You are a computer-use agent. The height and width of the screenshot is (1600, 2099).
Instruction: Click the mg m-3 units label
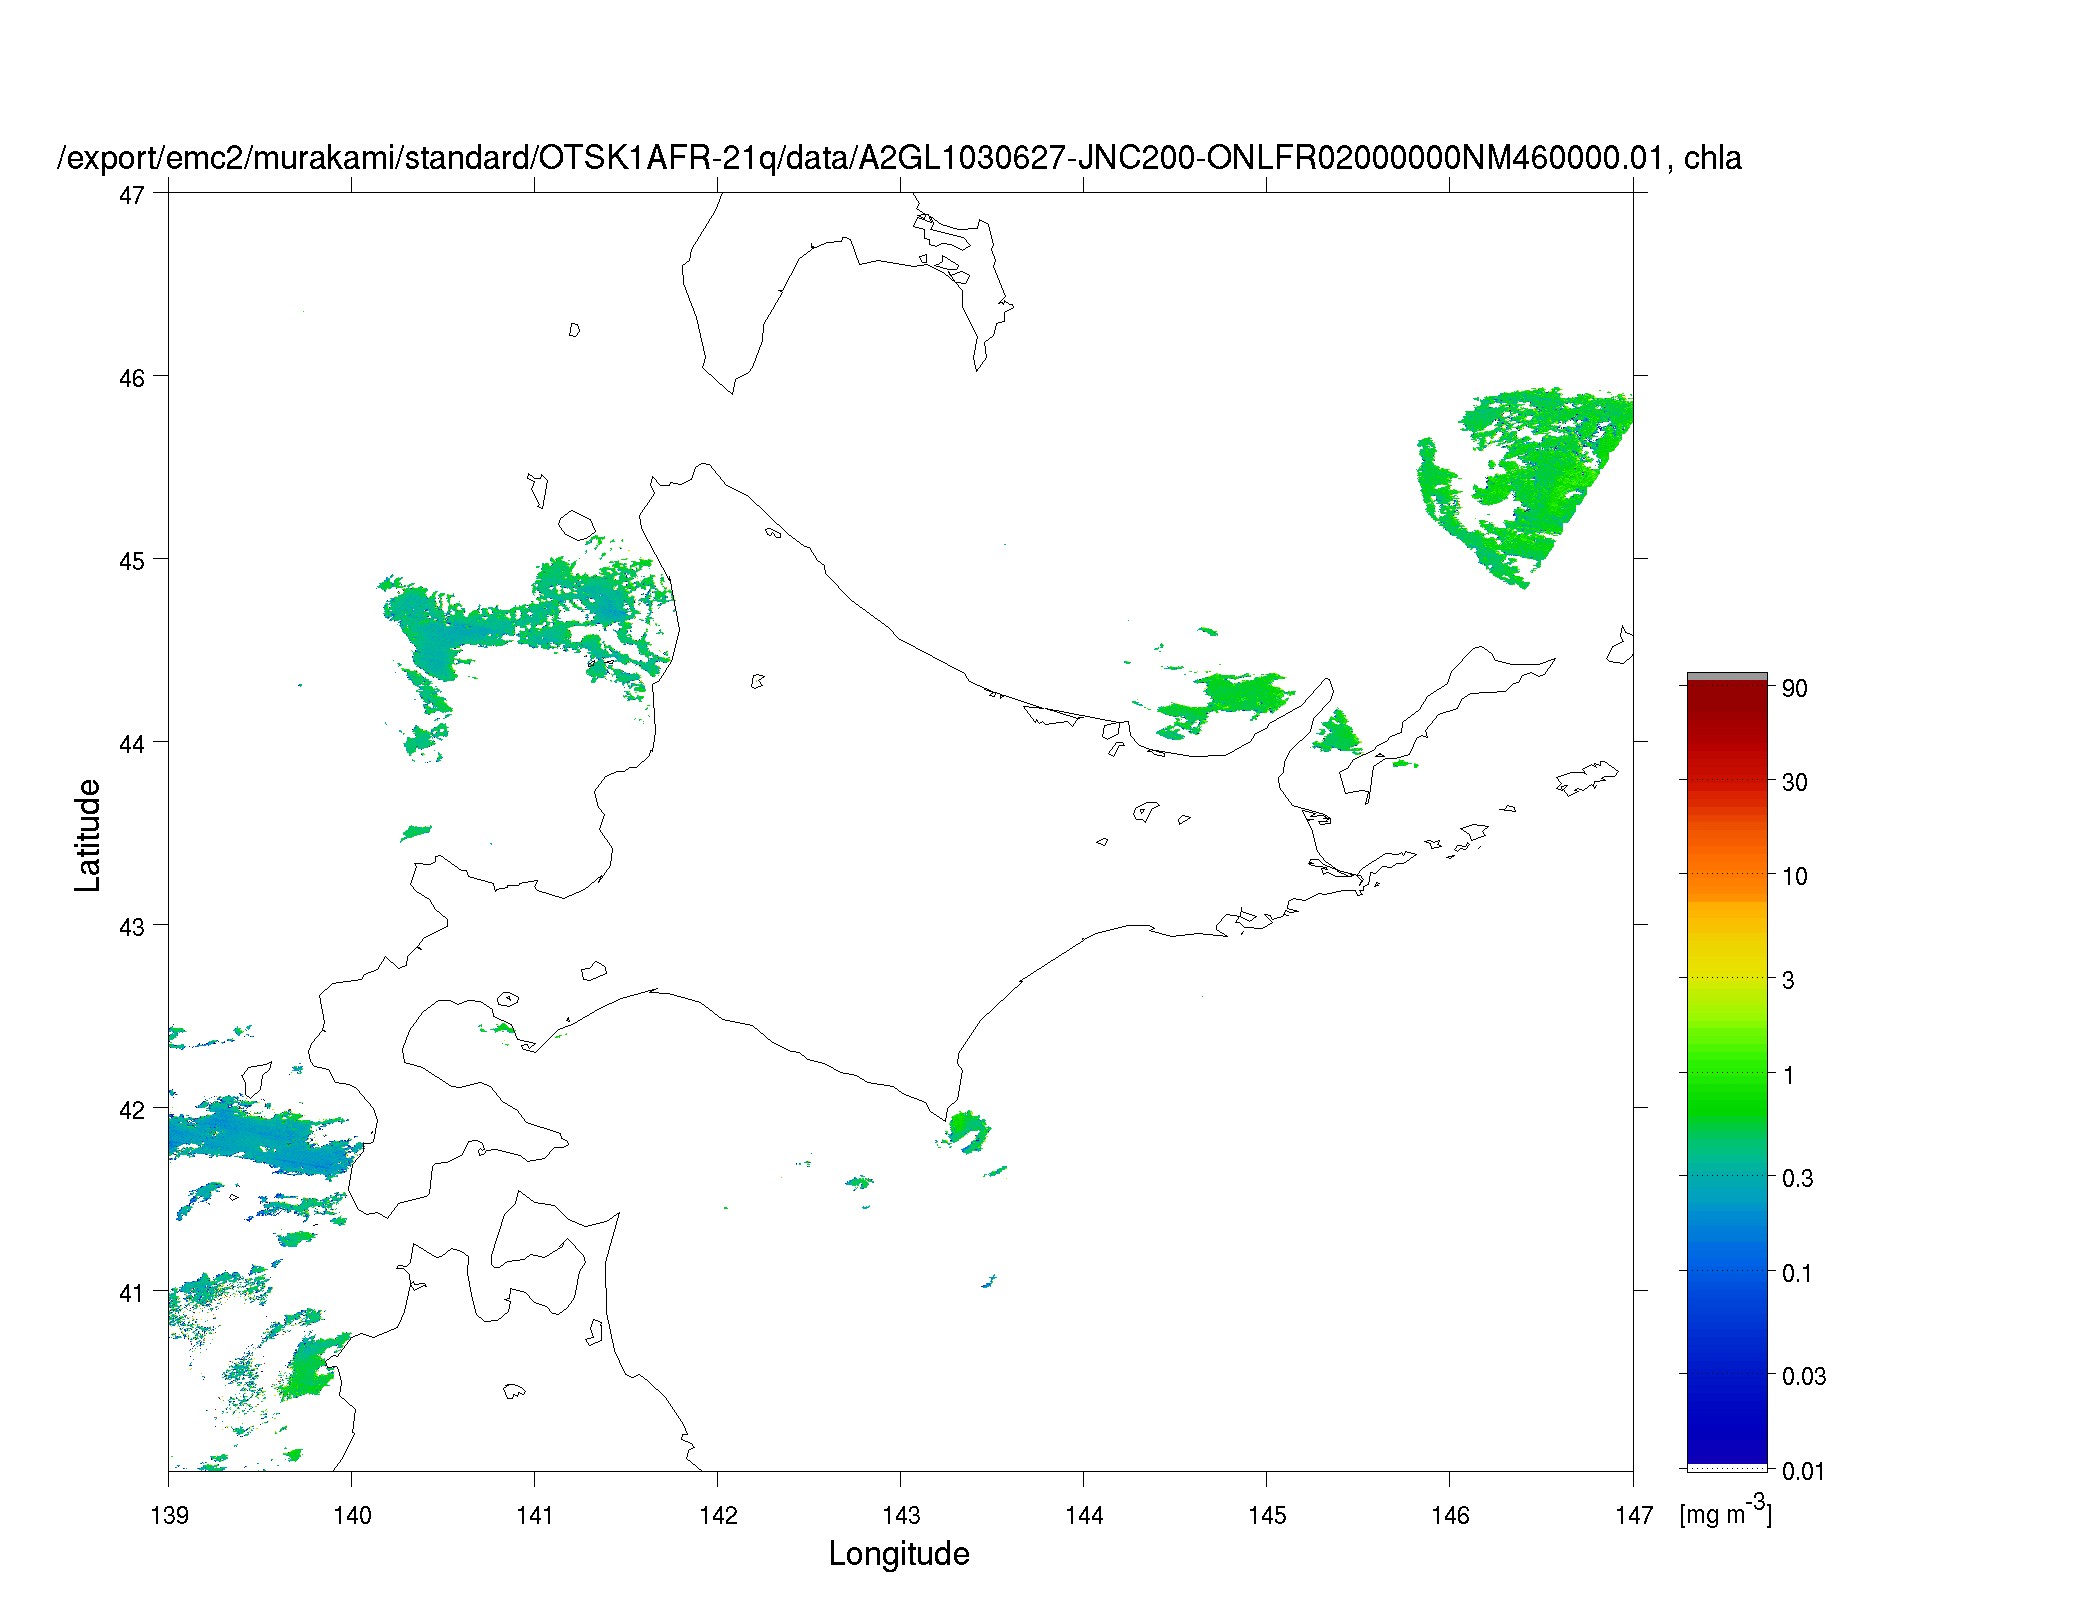(1726, 1510)
